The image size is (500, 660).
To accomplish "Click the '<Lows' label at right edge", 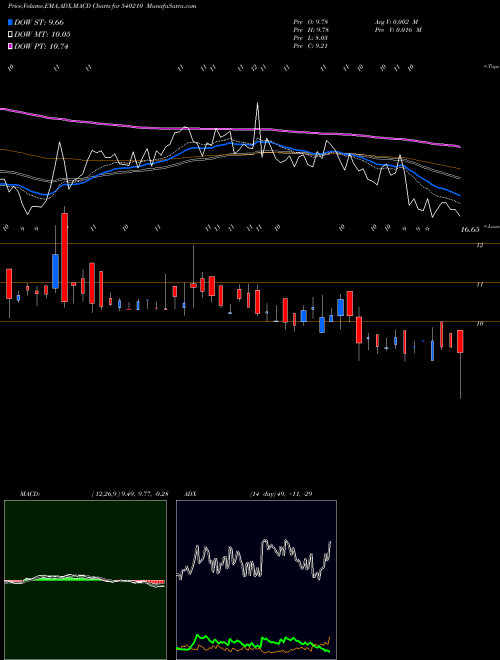I will 491,226.
